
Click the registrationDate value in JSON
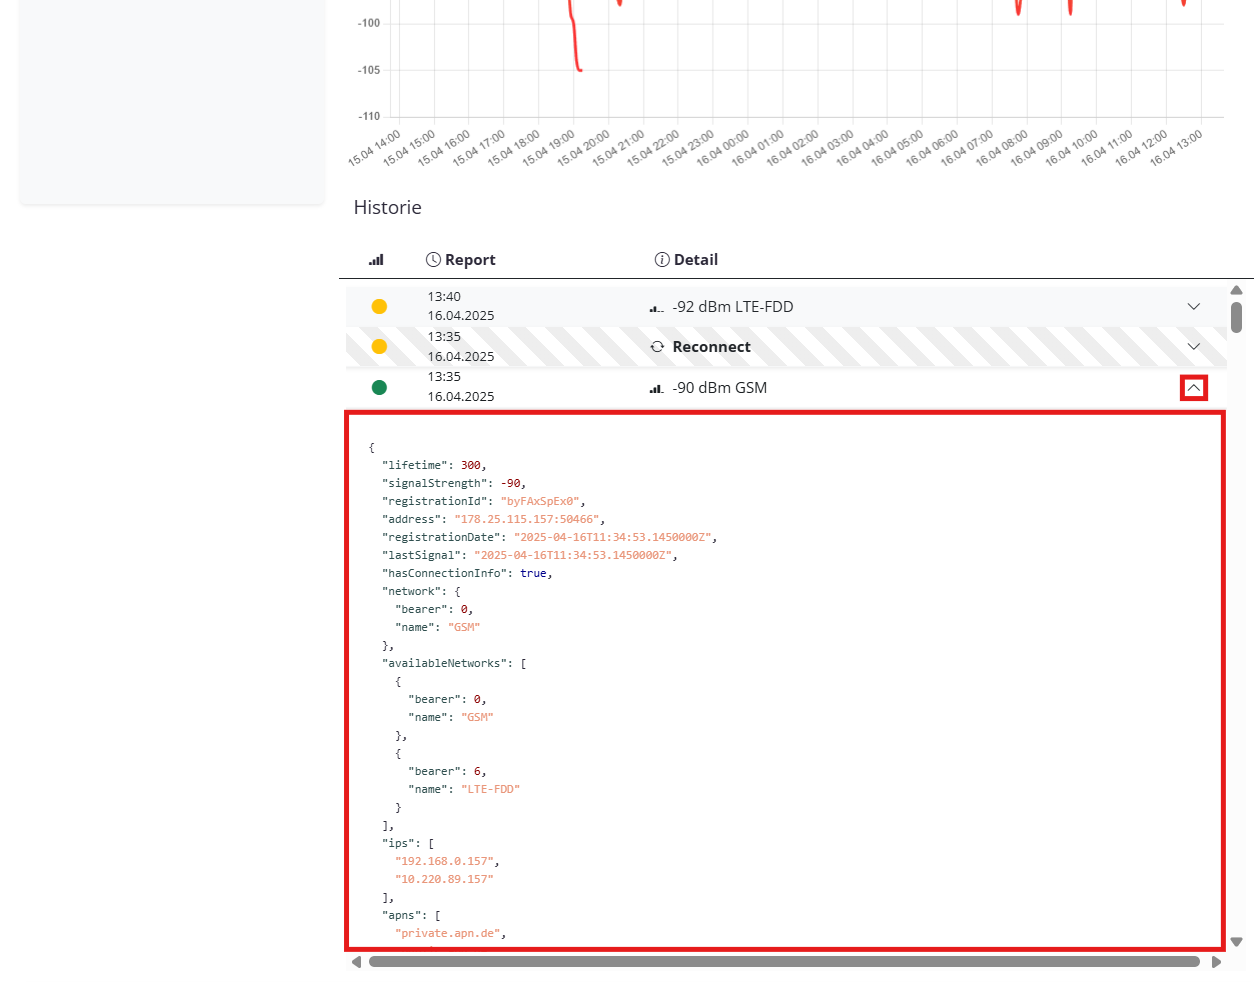click(x=612, y=538)
